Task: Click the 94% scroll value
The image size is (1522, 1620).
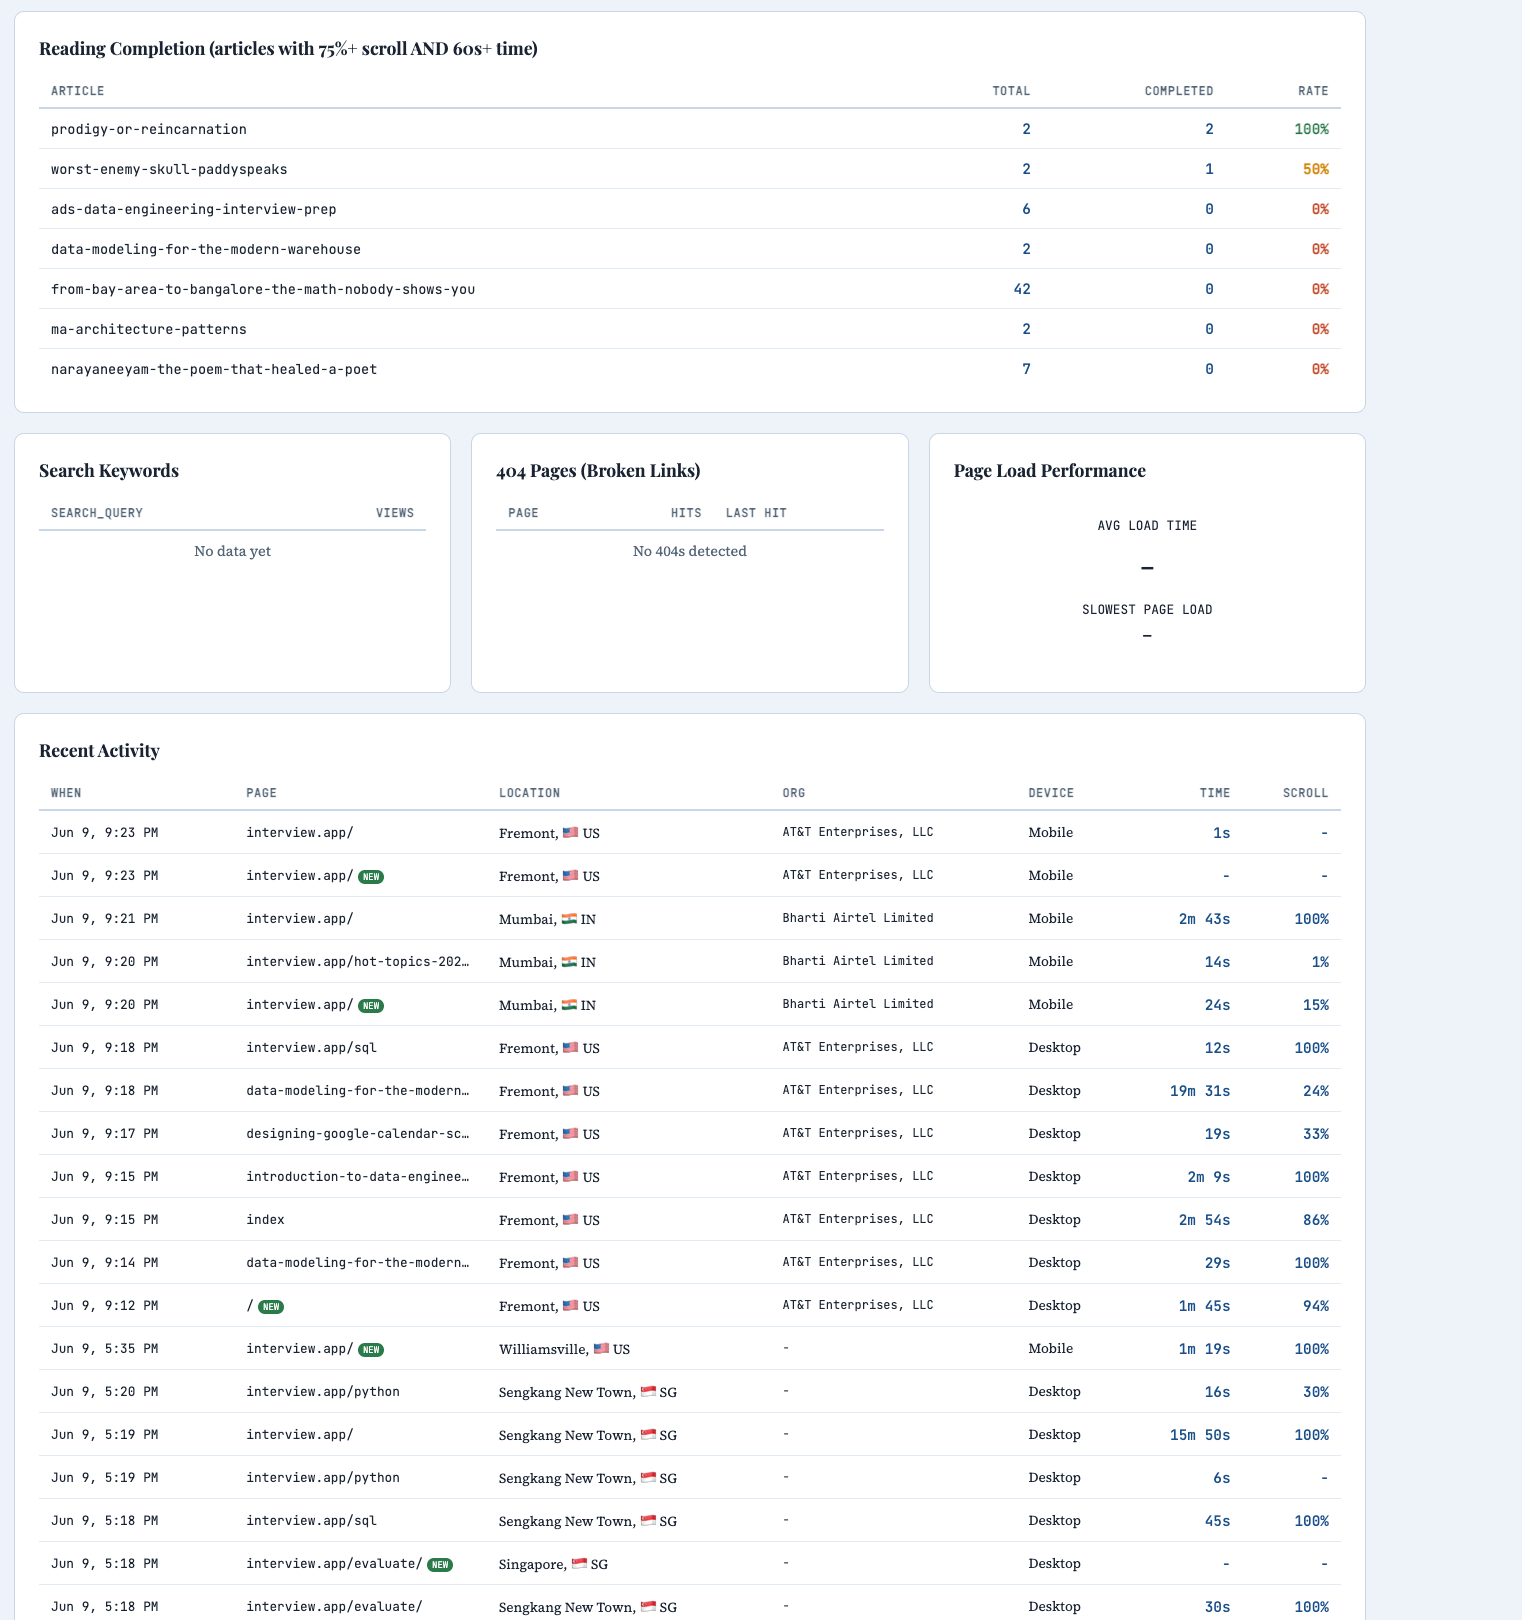Action: click(1316, 1306)
